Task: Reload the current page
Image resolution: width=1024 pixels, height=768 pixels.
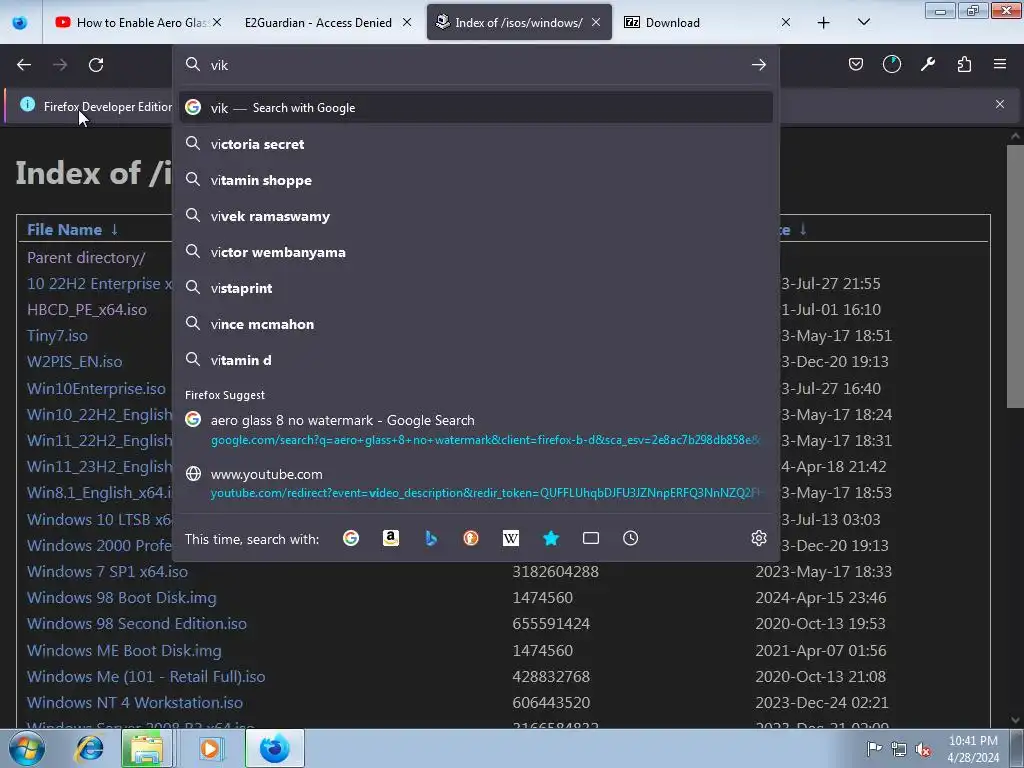Action: pos(96,65)
